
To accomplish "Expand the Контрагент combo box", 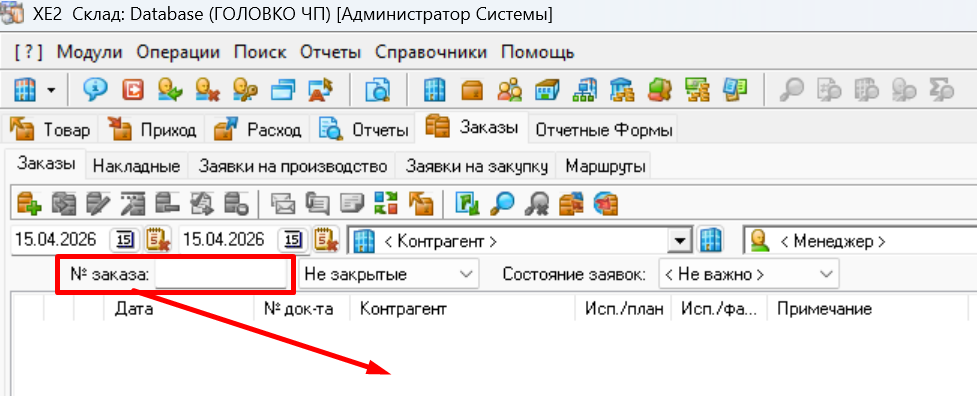I will click(x=680, y=240).
